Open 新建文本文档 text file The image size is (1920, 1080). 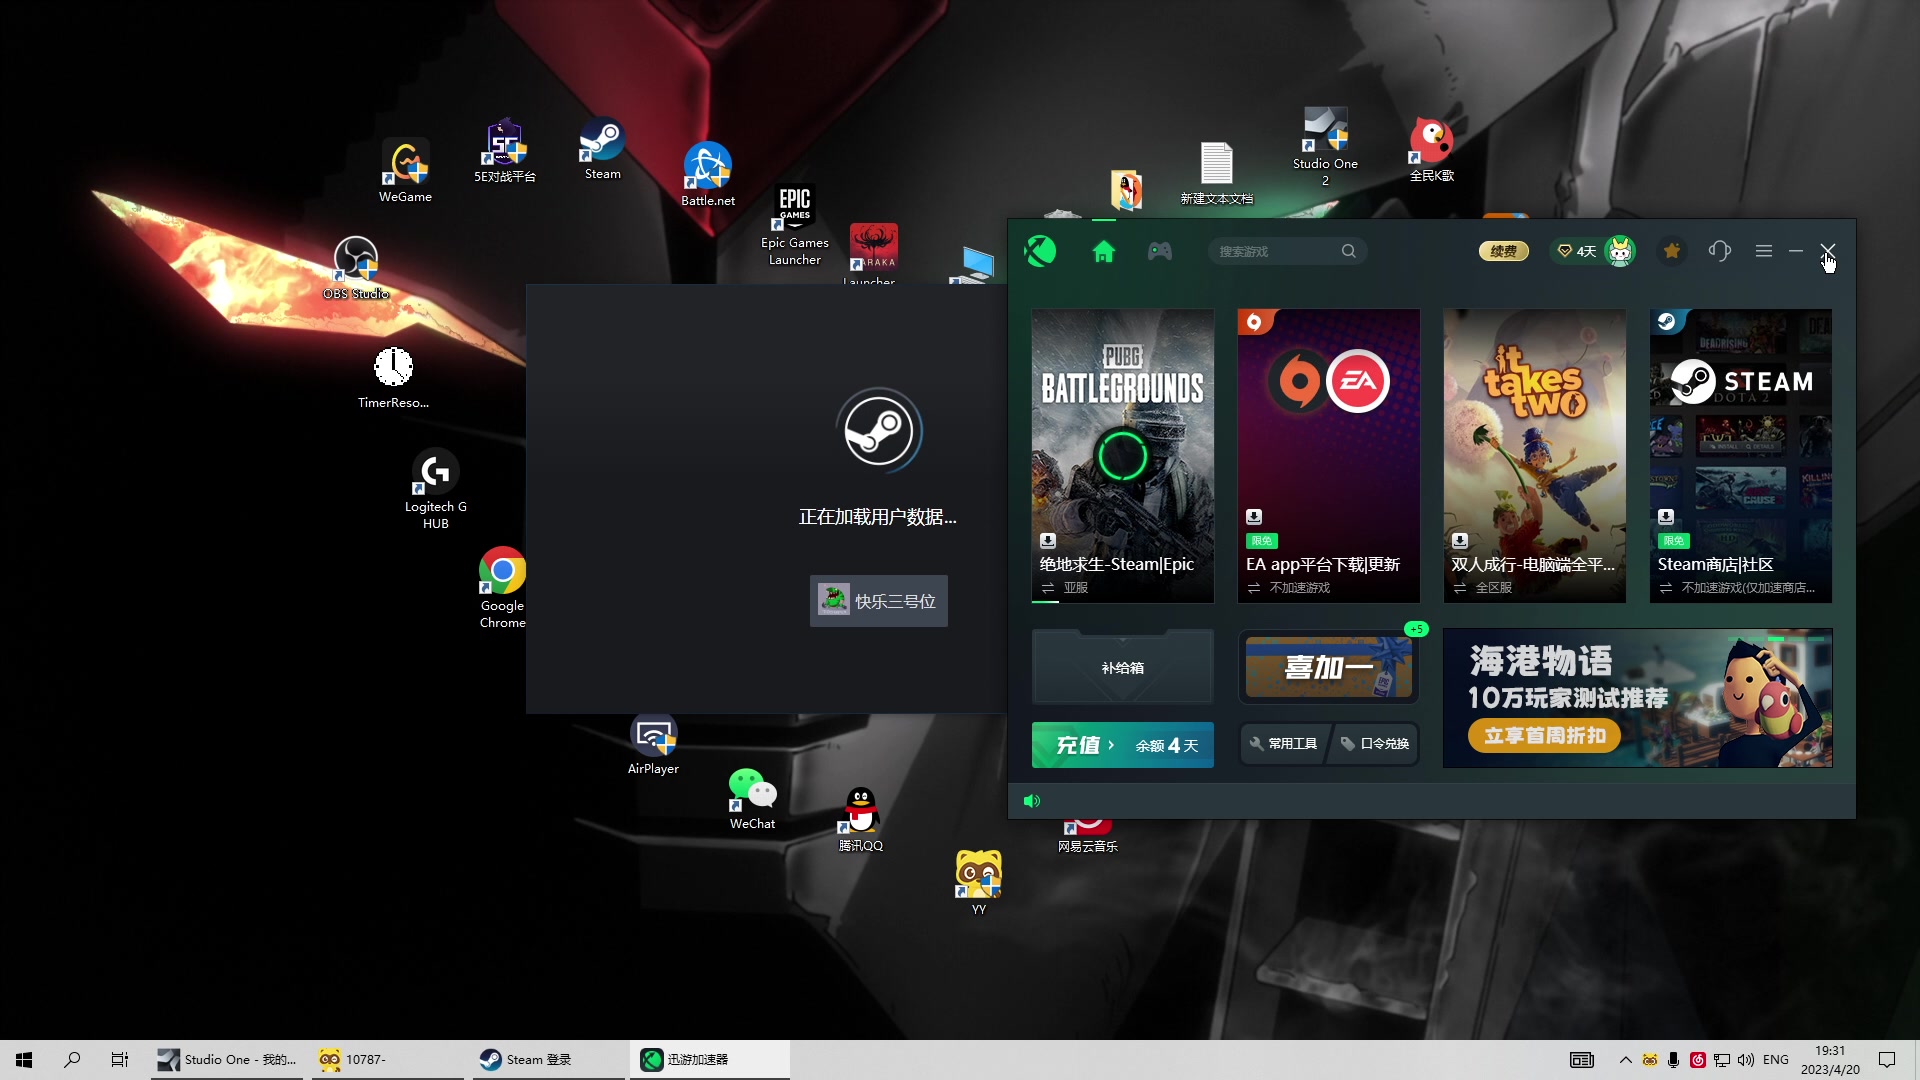(1216, 174)
